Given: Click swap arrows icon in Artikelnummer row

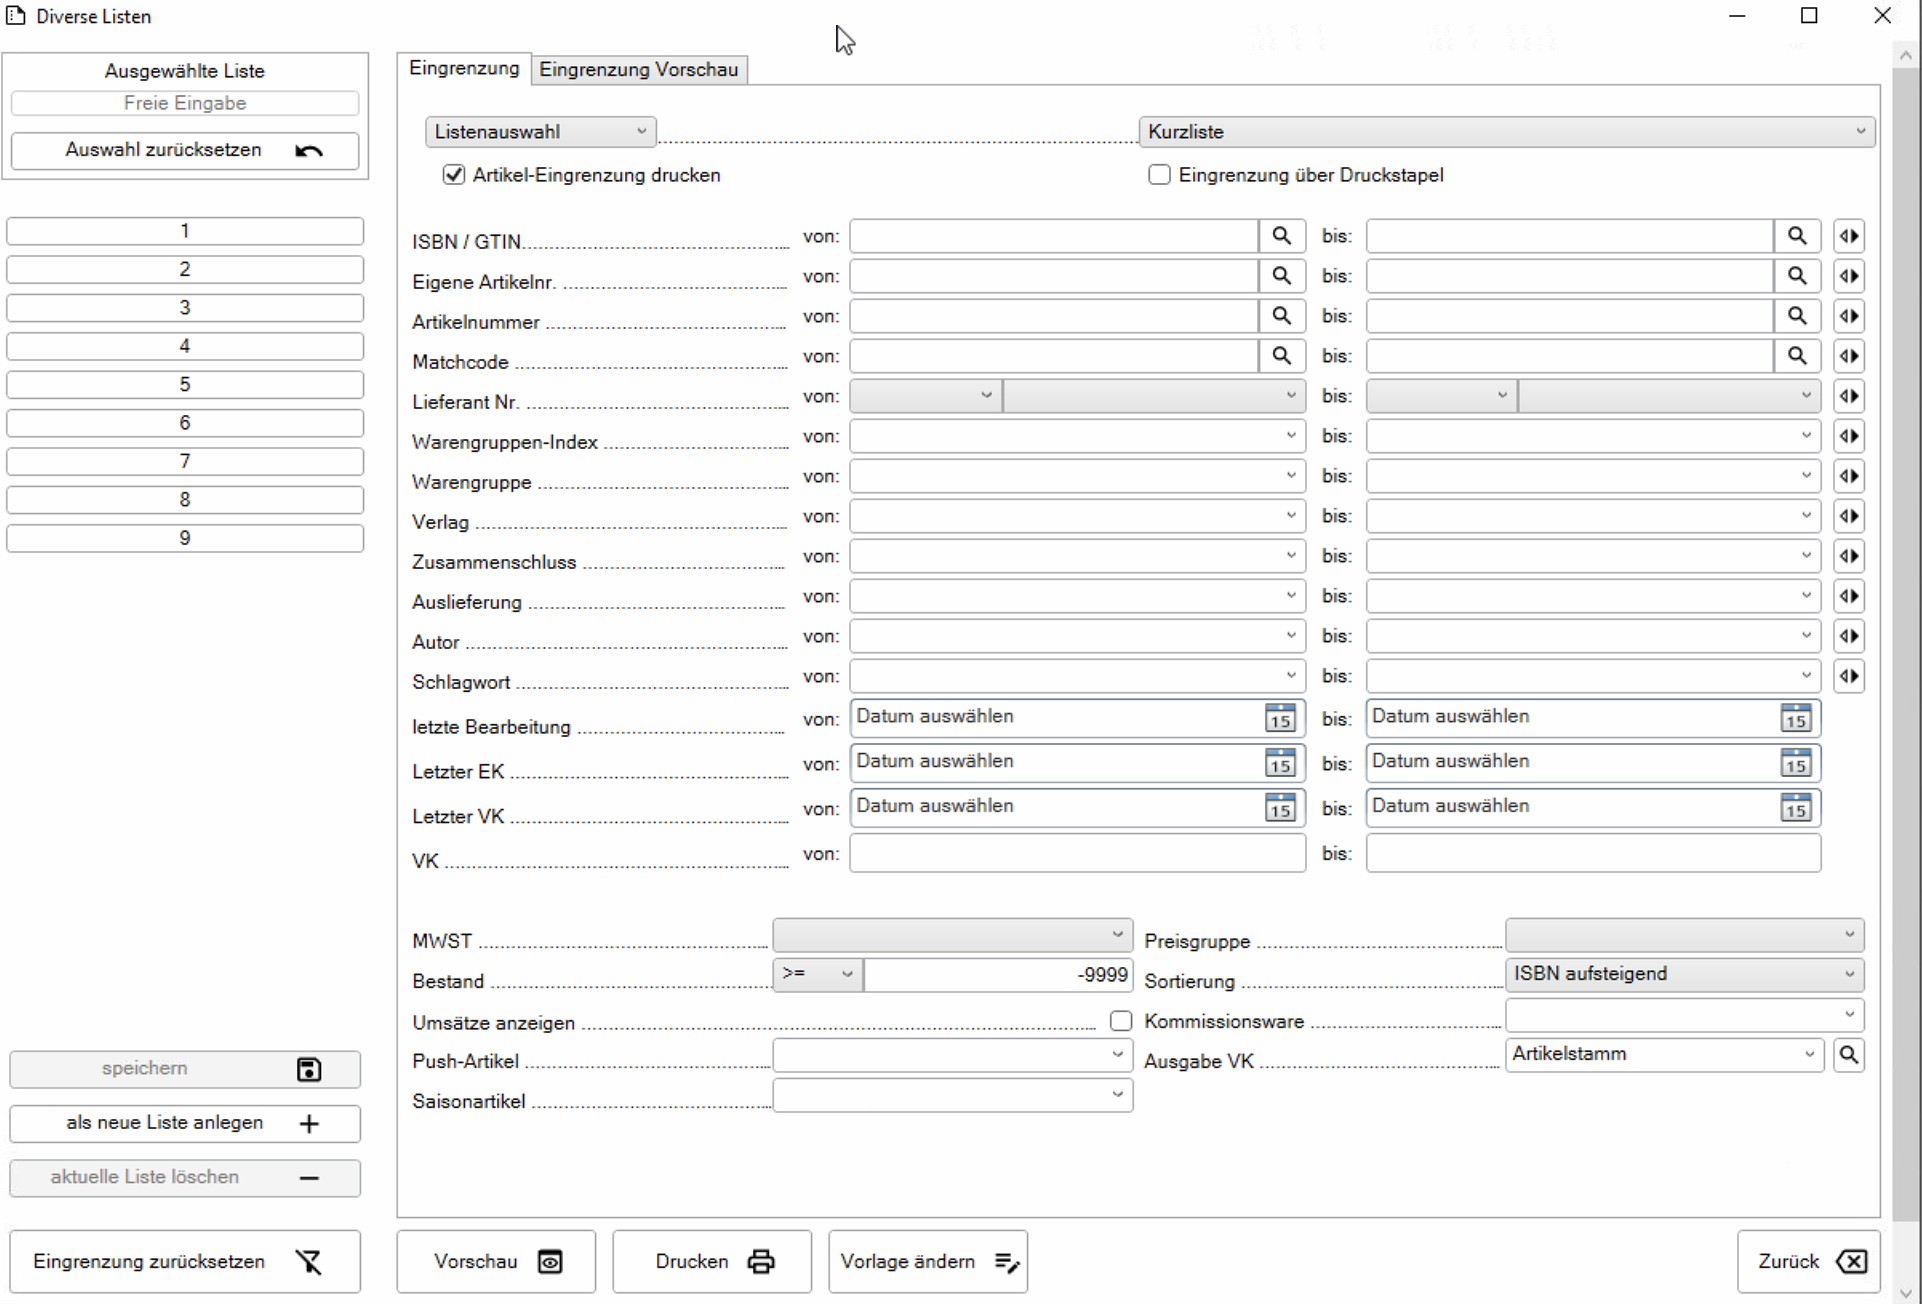Looking at the screenshot, I should tap(1849, 316).
